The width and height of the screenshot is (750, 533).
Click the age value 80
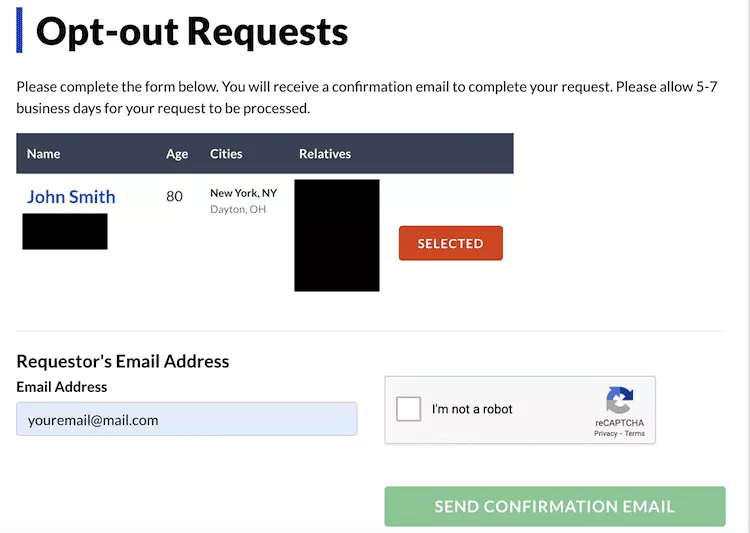pyautogui.click(x=175, y=196)
